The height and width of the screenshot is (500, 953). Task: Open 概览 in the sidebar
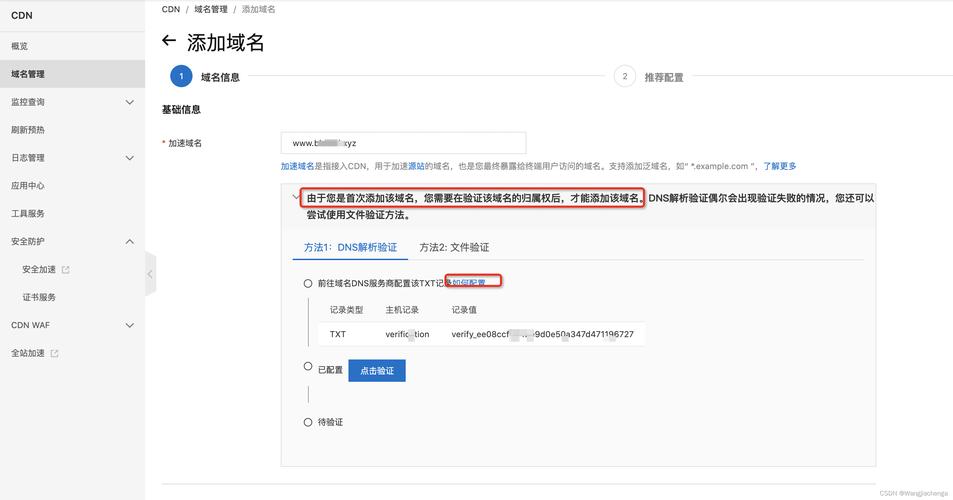pyautogui.click(x=19, y=46)
